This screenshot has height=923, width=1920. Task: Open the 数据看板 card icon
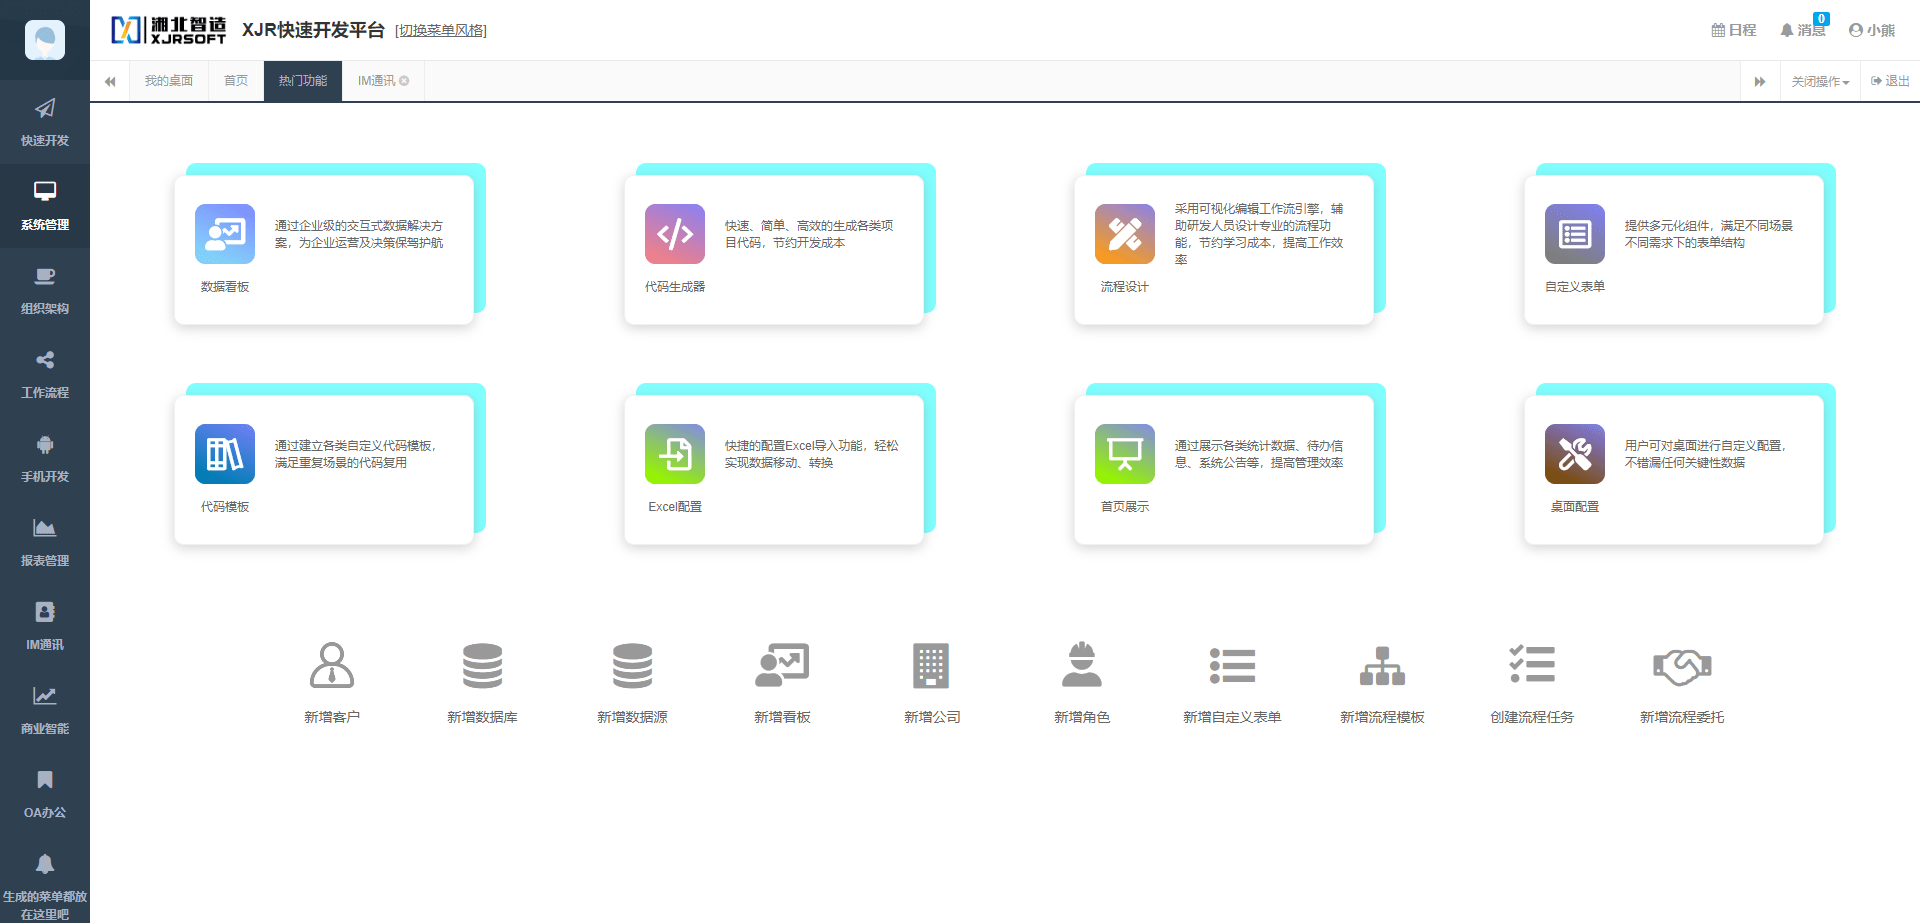click(225, 234)
